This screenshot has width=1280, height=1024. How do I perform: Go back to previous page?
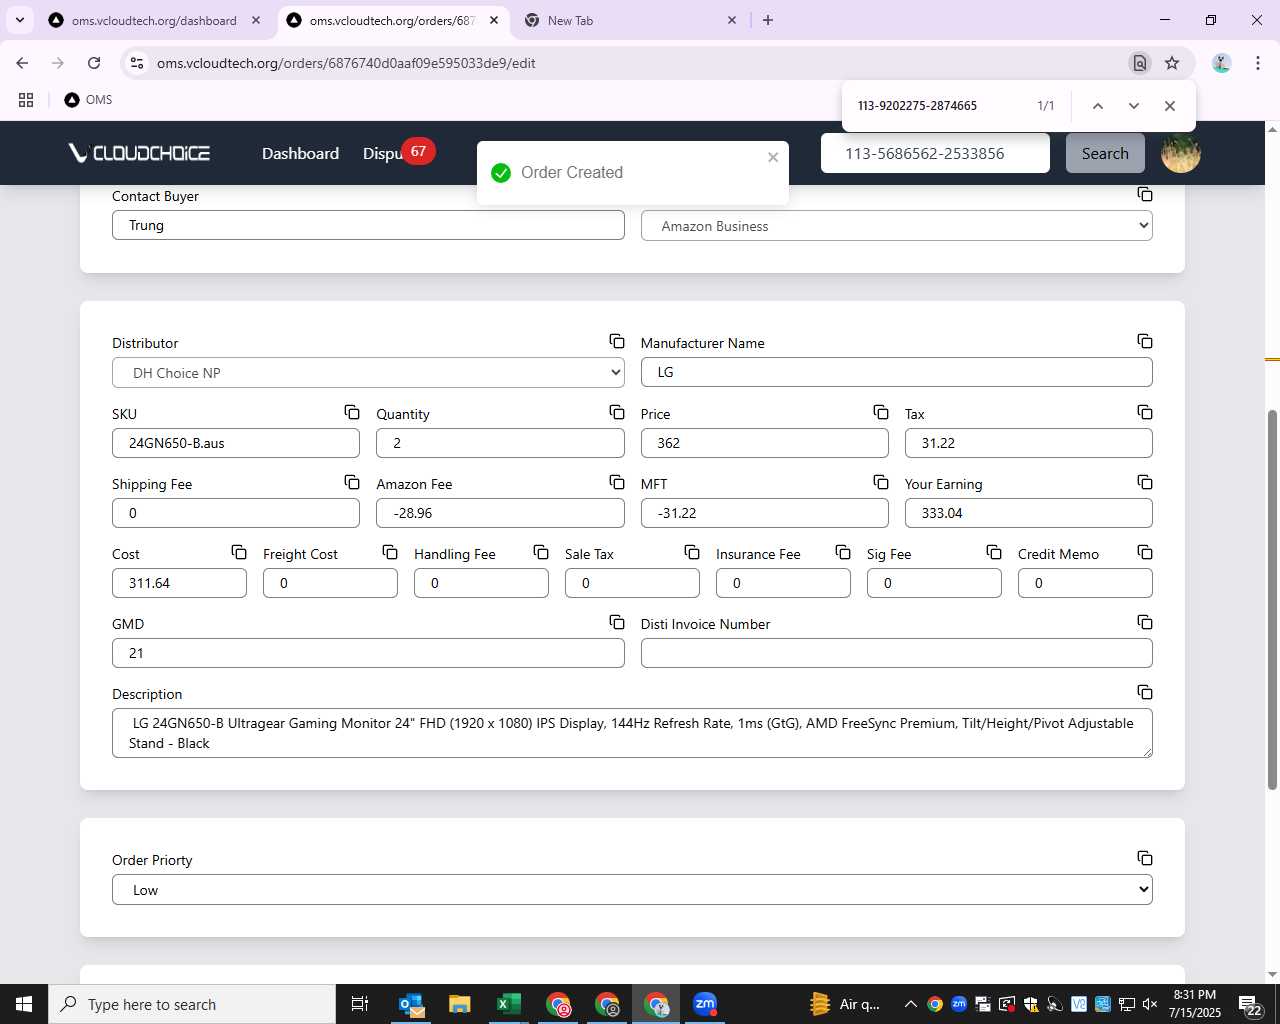tap(22, 63)
